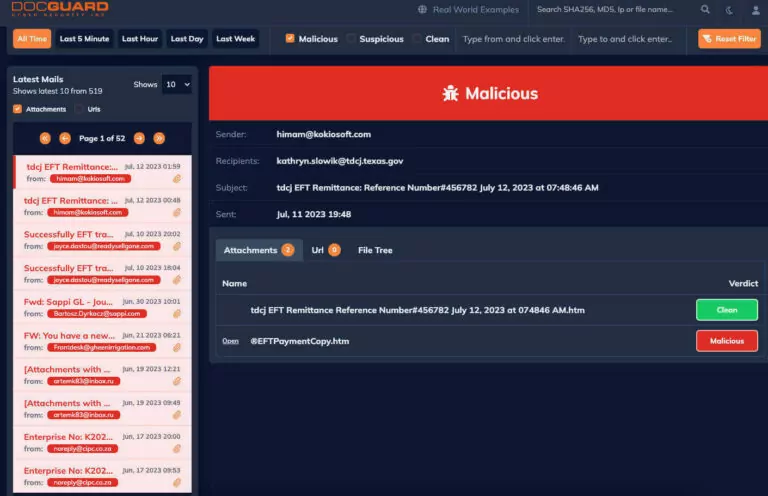Click sender address himam@kokiosoft.com in details
Viewport: 768px width, 496px height.
[x=323, y=134]
